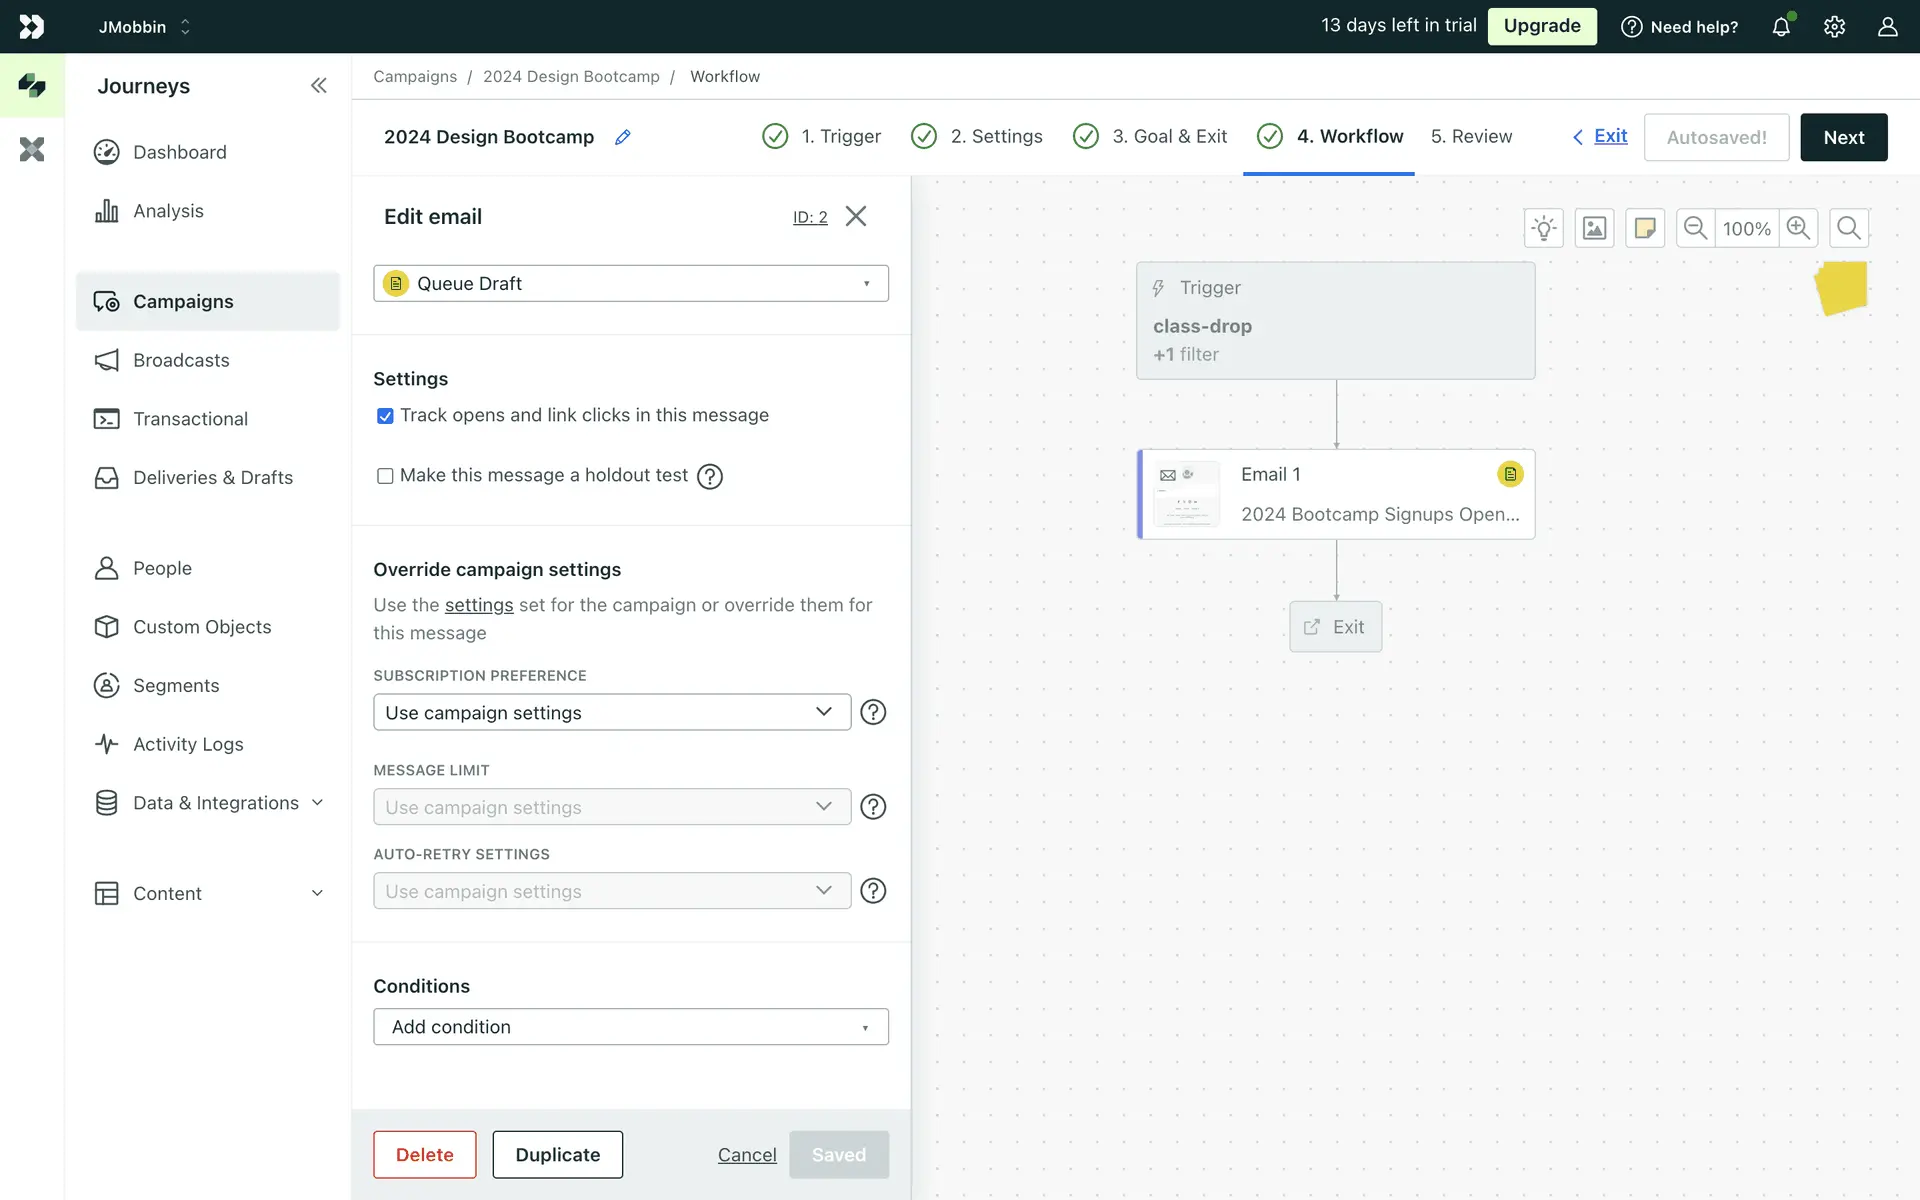This screenshot has height=1200, width=1920.
Task: Open the Add condition dropdown
Action: point(630,1027)
